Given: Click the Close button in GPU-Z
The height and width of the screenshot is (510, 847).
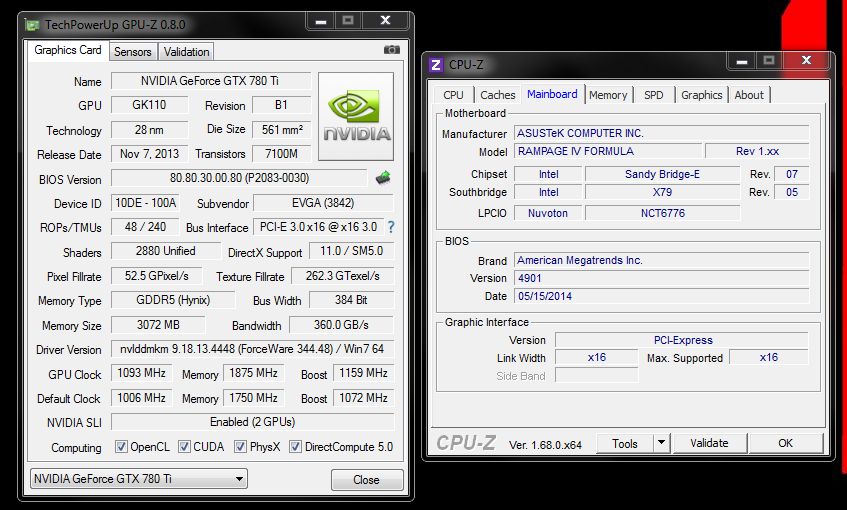Looking at the screenshot, I should click(x=367, y=480).
